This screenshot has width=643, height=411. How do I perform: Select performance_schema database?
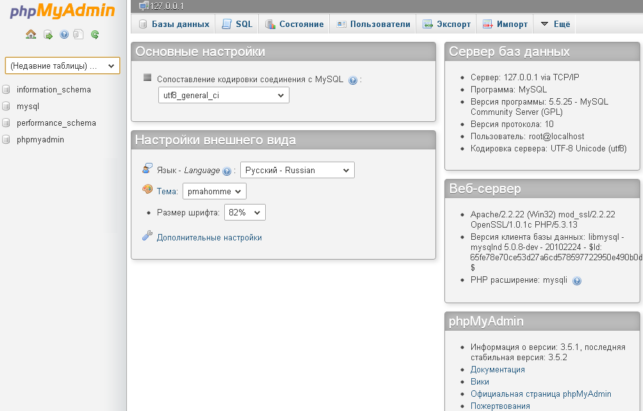56,123
